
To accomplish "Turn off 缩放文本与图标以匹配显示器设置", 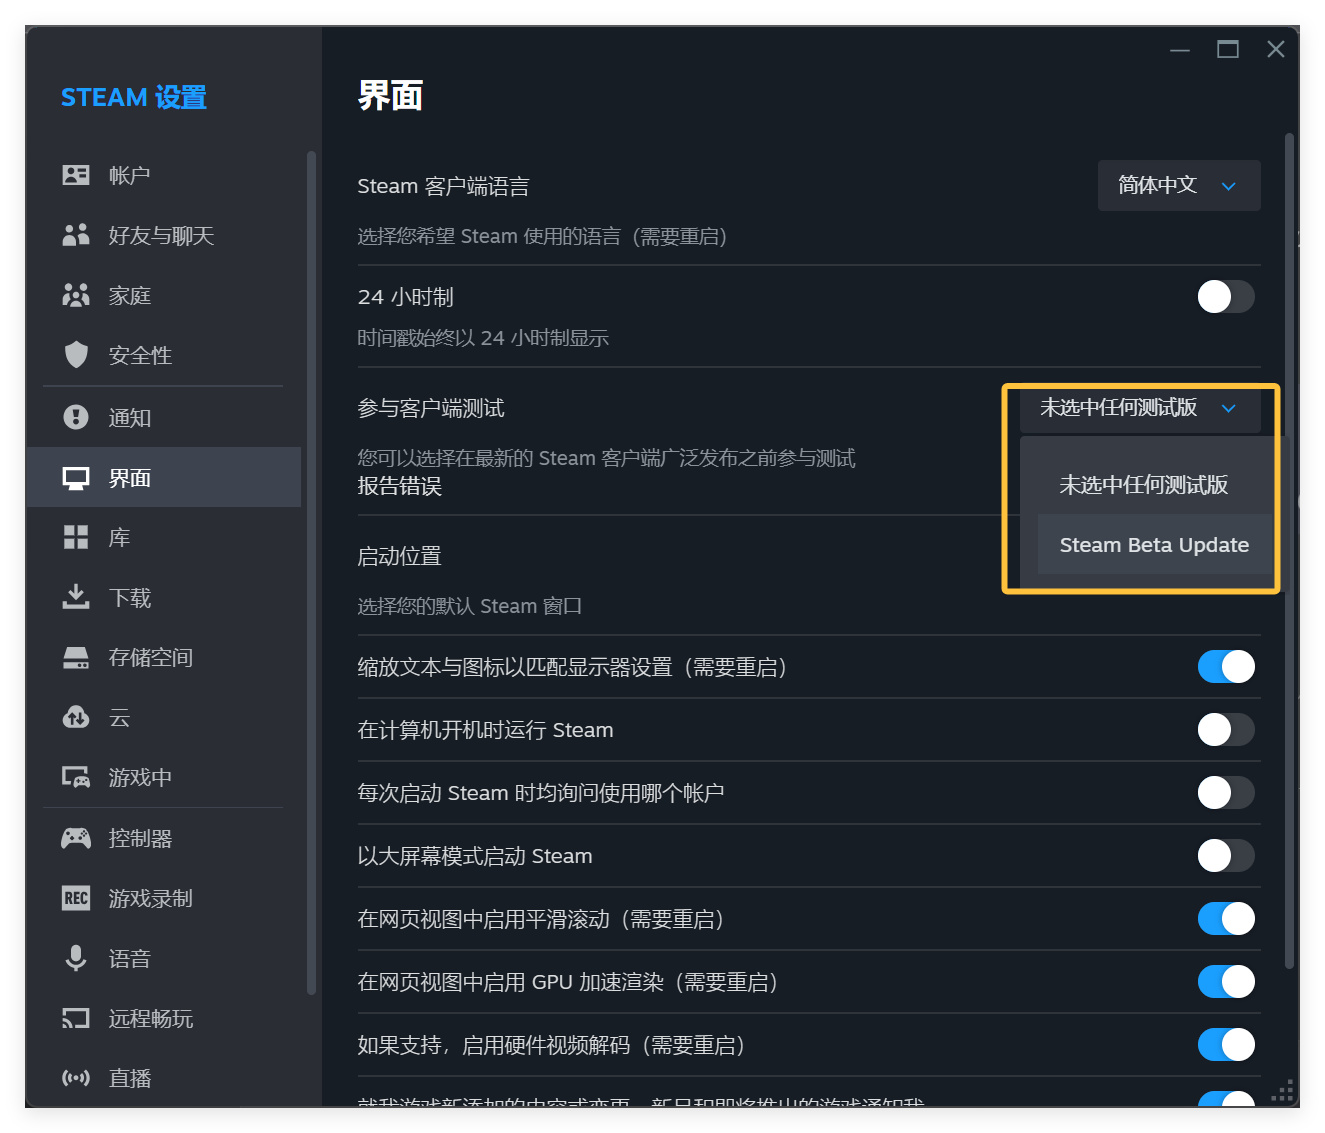I will pos(1226,667).
